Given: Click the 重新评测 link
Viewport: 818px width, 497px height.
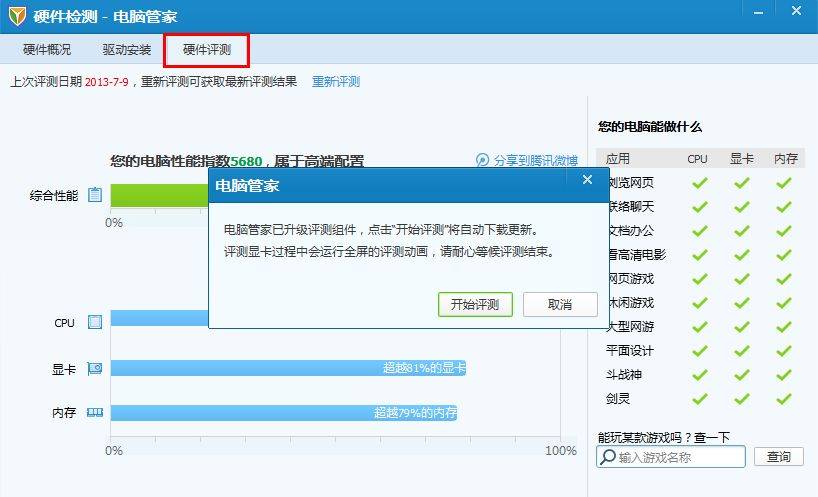Looking at the screenshot, I should tap(336, 82).
